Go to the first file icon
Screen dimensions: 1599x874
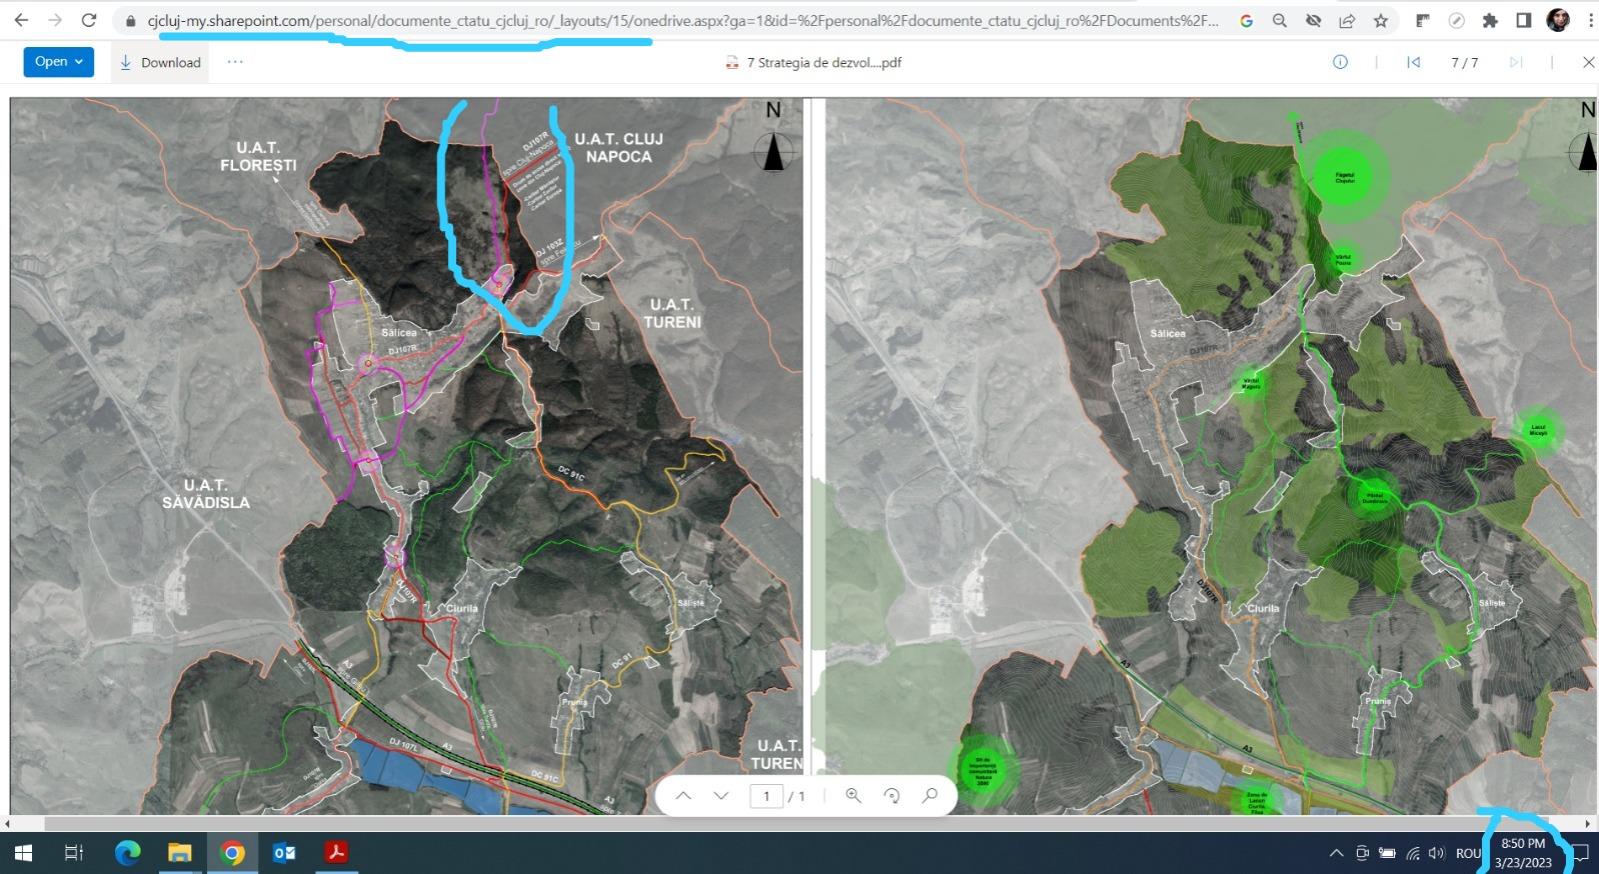(x=1413, y=62)
